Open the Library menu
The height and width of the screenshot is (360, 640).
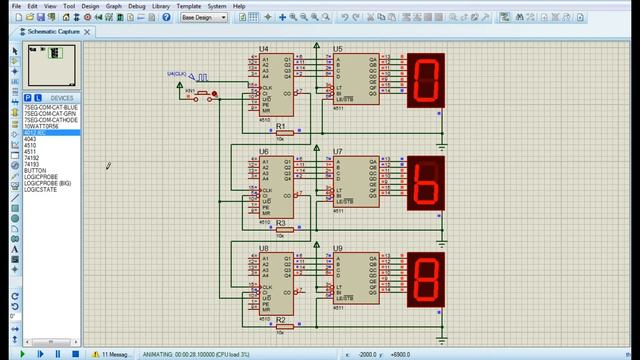click(x=161, y=6)
